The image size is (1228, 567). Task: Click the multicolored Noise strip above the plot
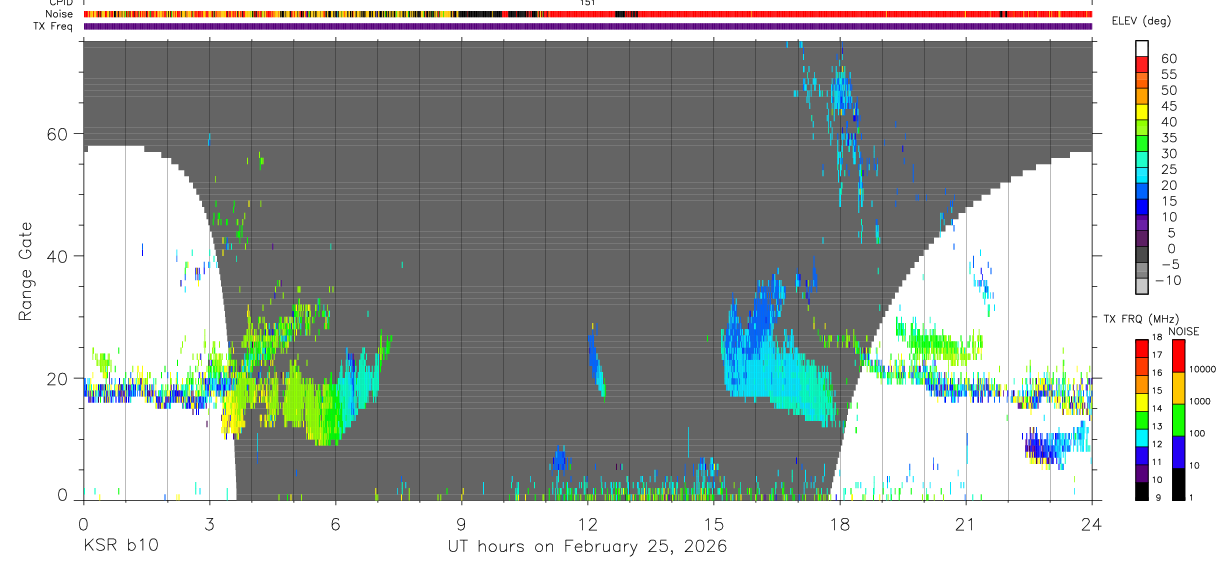pyautogui.click(x=588, y=14)
